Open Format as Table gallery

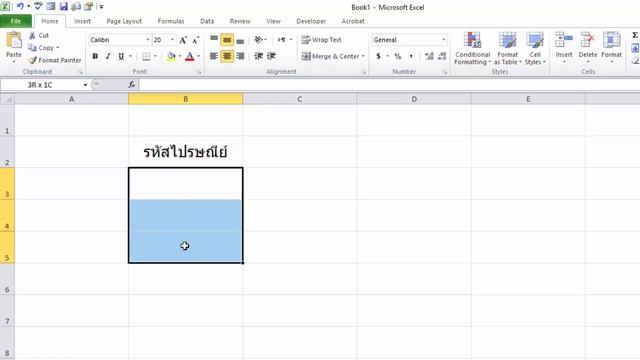click(507, 48)
